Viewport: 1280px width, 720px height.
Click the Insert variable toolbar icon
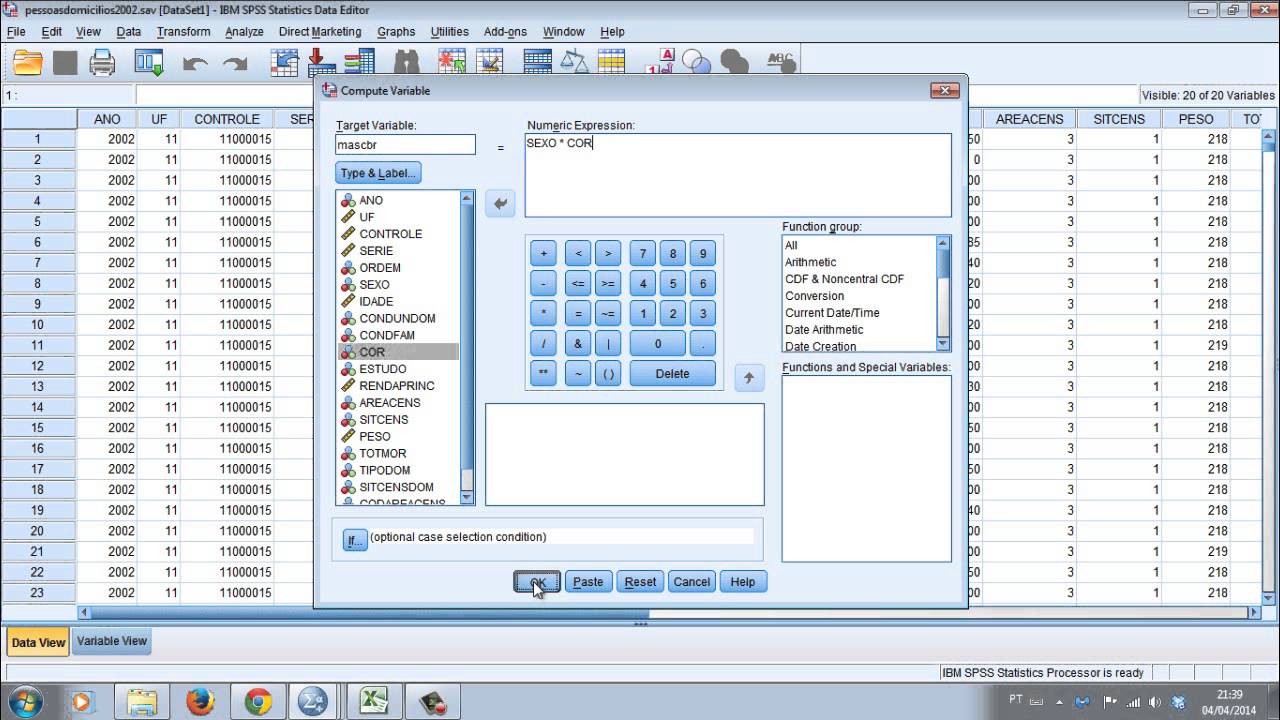[x=490, y=62]
